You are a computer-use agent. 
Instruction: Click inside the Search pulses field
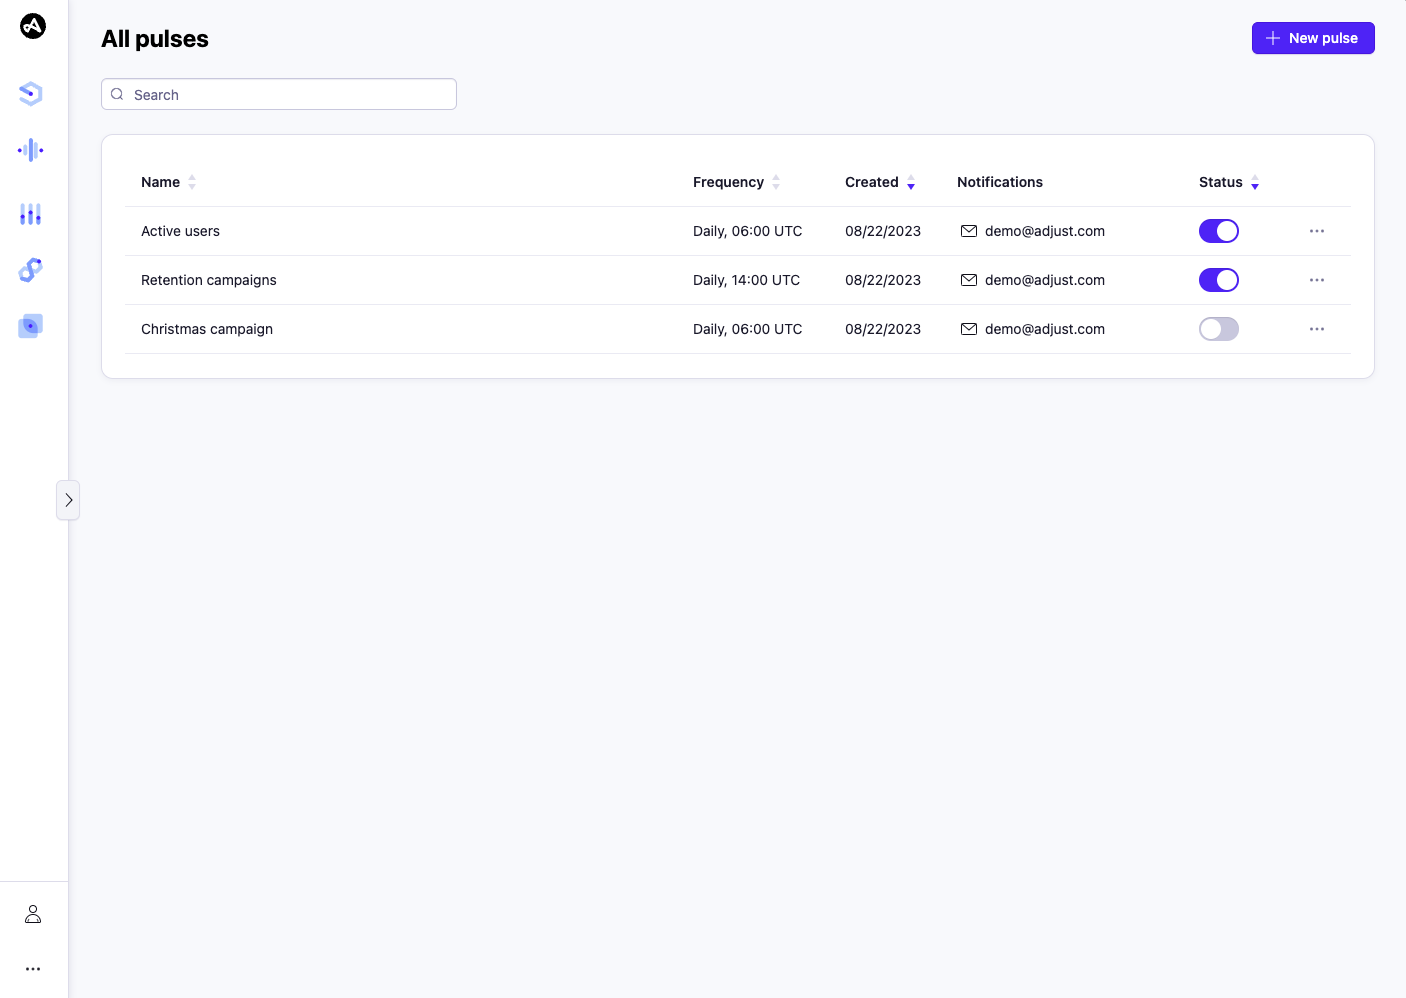point(278,93)
